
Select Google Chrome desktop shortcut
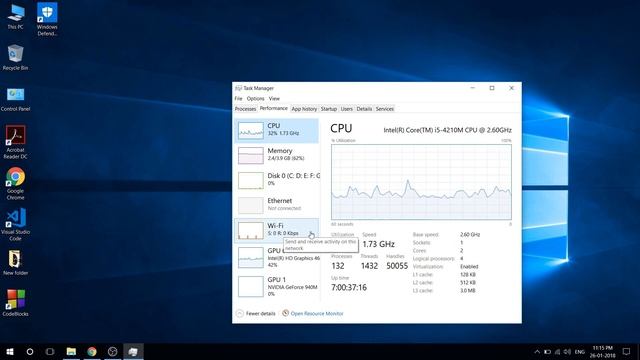[16, 183]
